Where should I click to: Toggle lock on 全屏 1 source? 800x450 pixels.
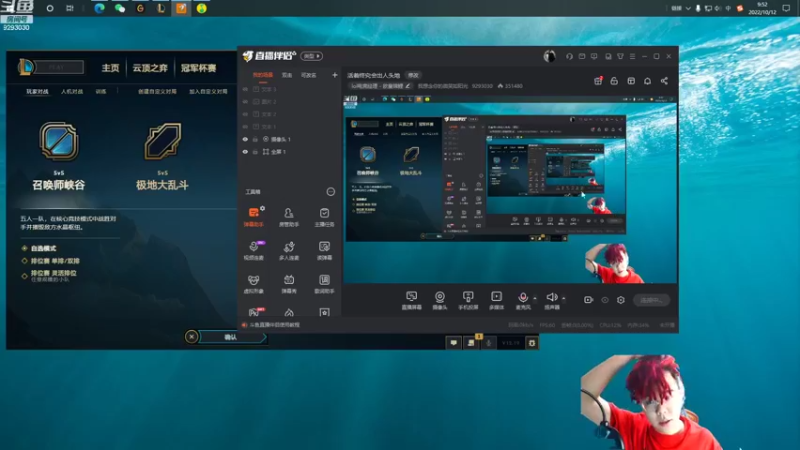click(256, 152)
